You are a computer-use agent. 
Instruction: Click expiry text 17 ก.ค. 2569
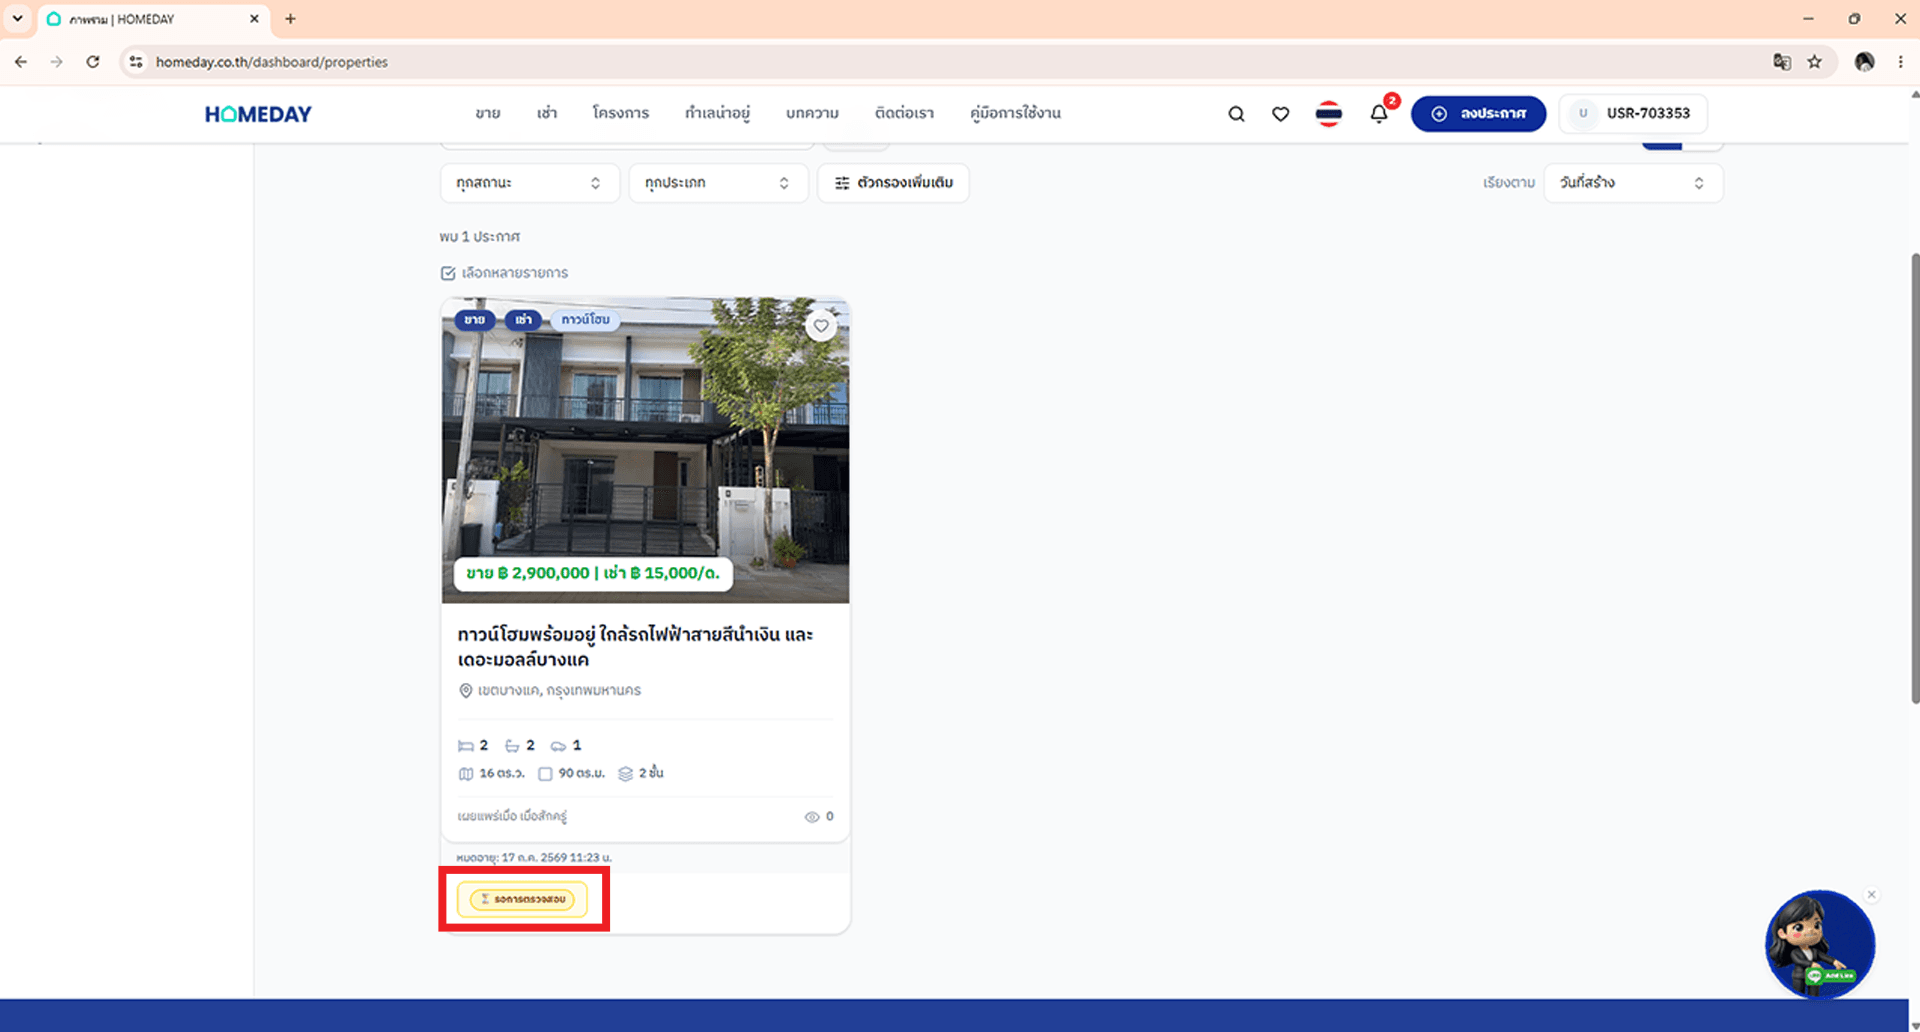(534, 858)
